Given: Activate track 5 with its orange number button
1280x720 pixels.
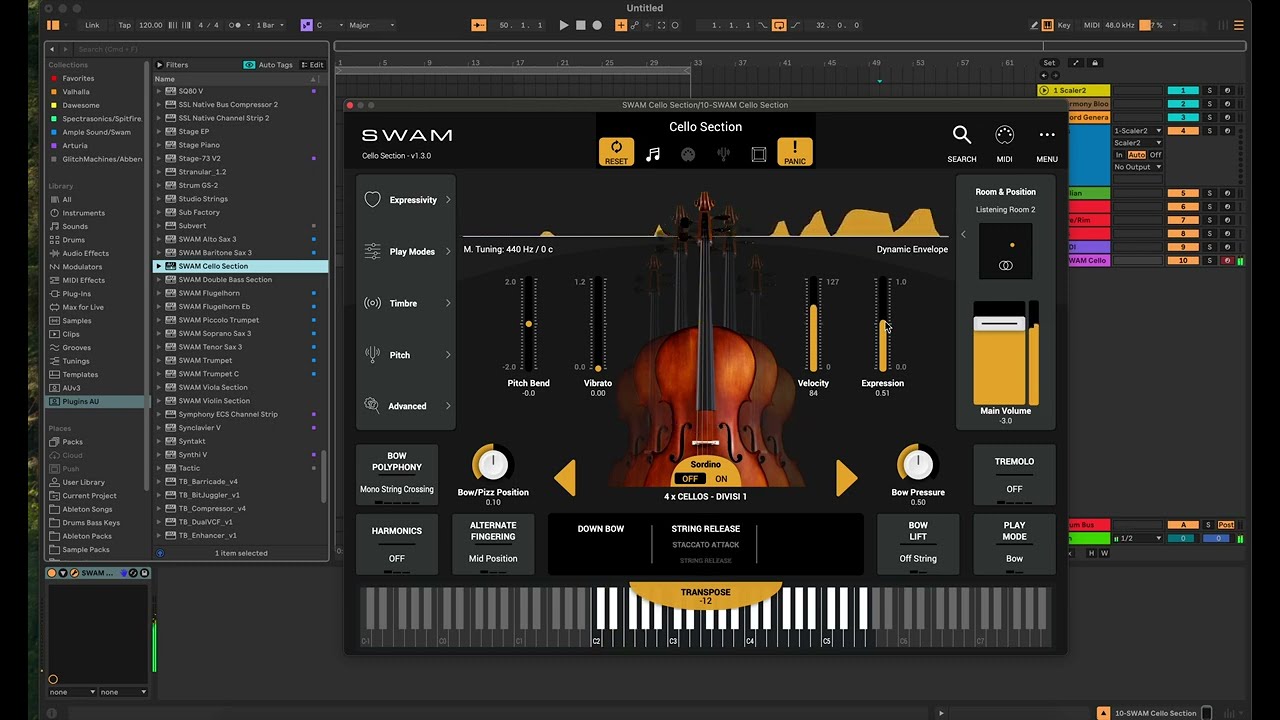Looking at the screenshot, I should pyautogui.click(x=1183, y=193).
